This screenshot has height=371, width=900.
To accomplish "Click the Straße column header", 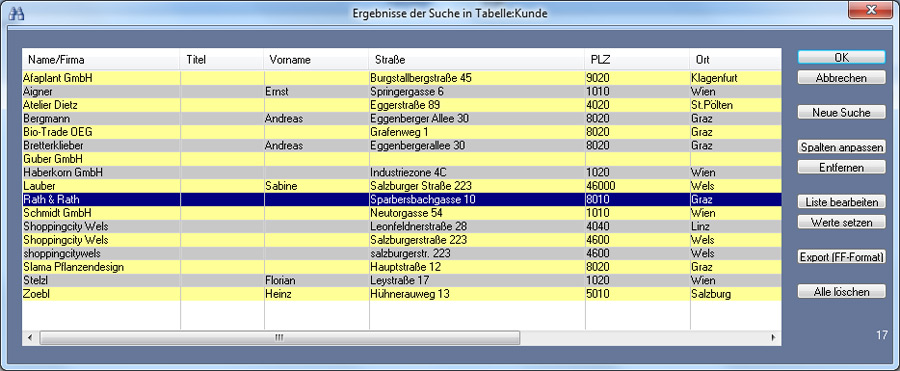I will tap(476, 60).
